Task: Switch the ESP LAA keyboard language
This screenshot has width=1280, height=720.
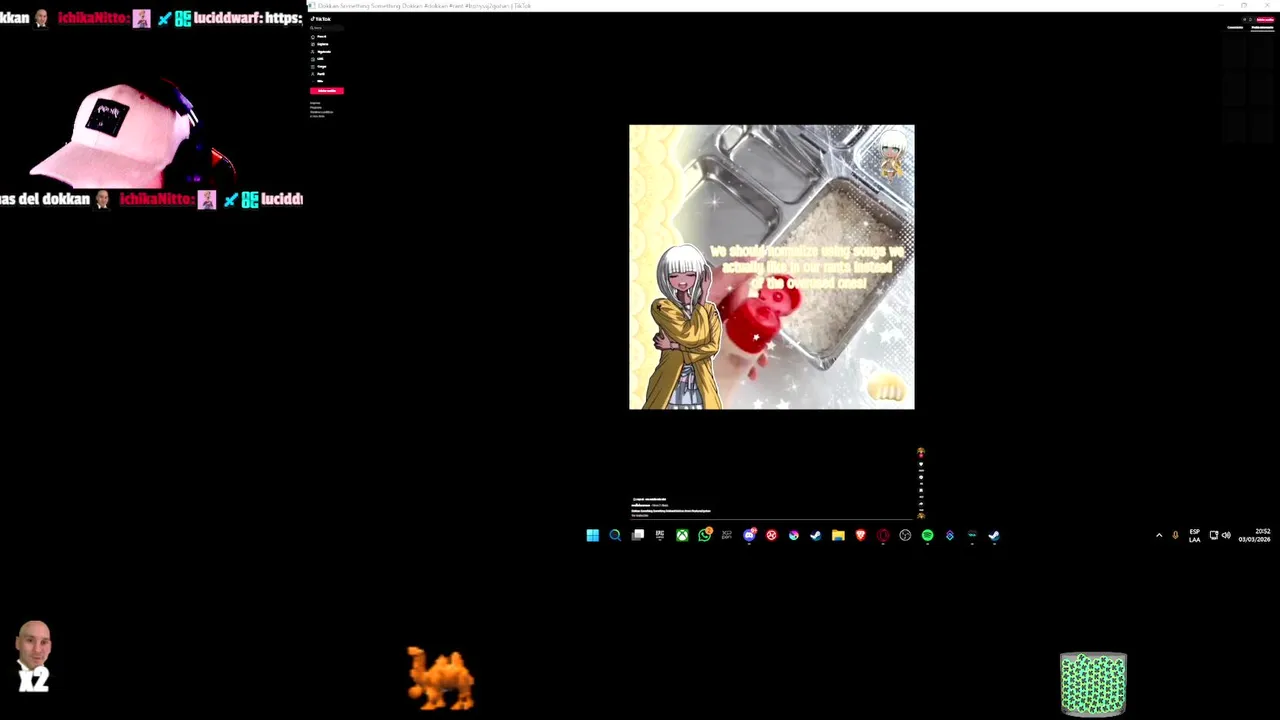Action: [x=1194, y=536]
